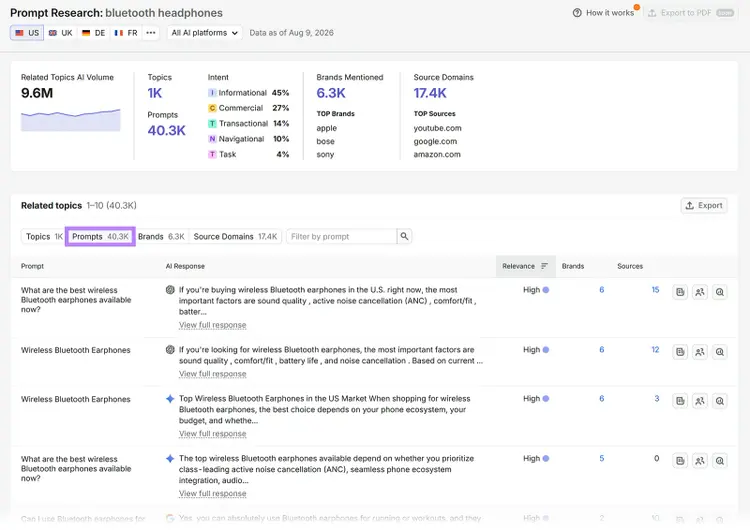Open brands people icon in 12-sources row
The width and height of the screenshot is (750, 530).
700,352
